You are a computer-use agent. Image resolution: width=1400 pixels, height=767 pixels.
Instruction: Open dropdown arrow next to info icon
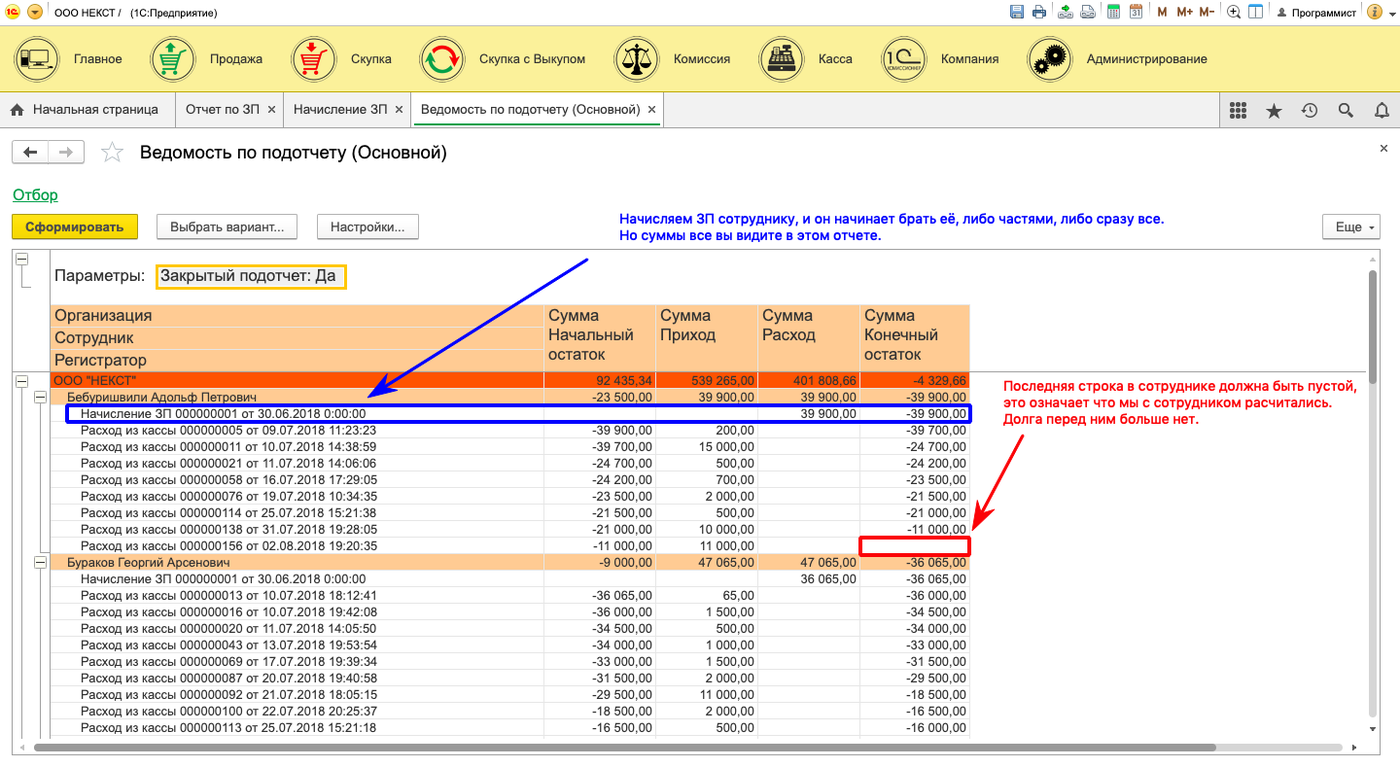(1393, 13)
